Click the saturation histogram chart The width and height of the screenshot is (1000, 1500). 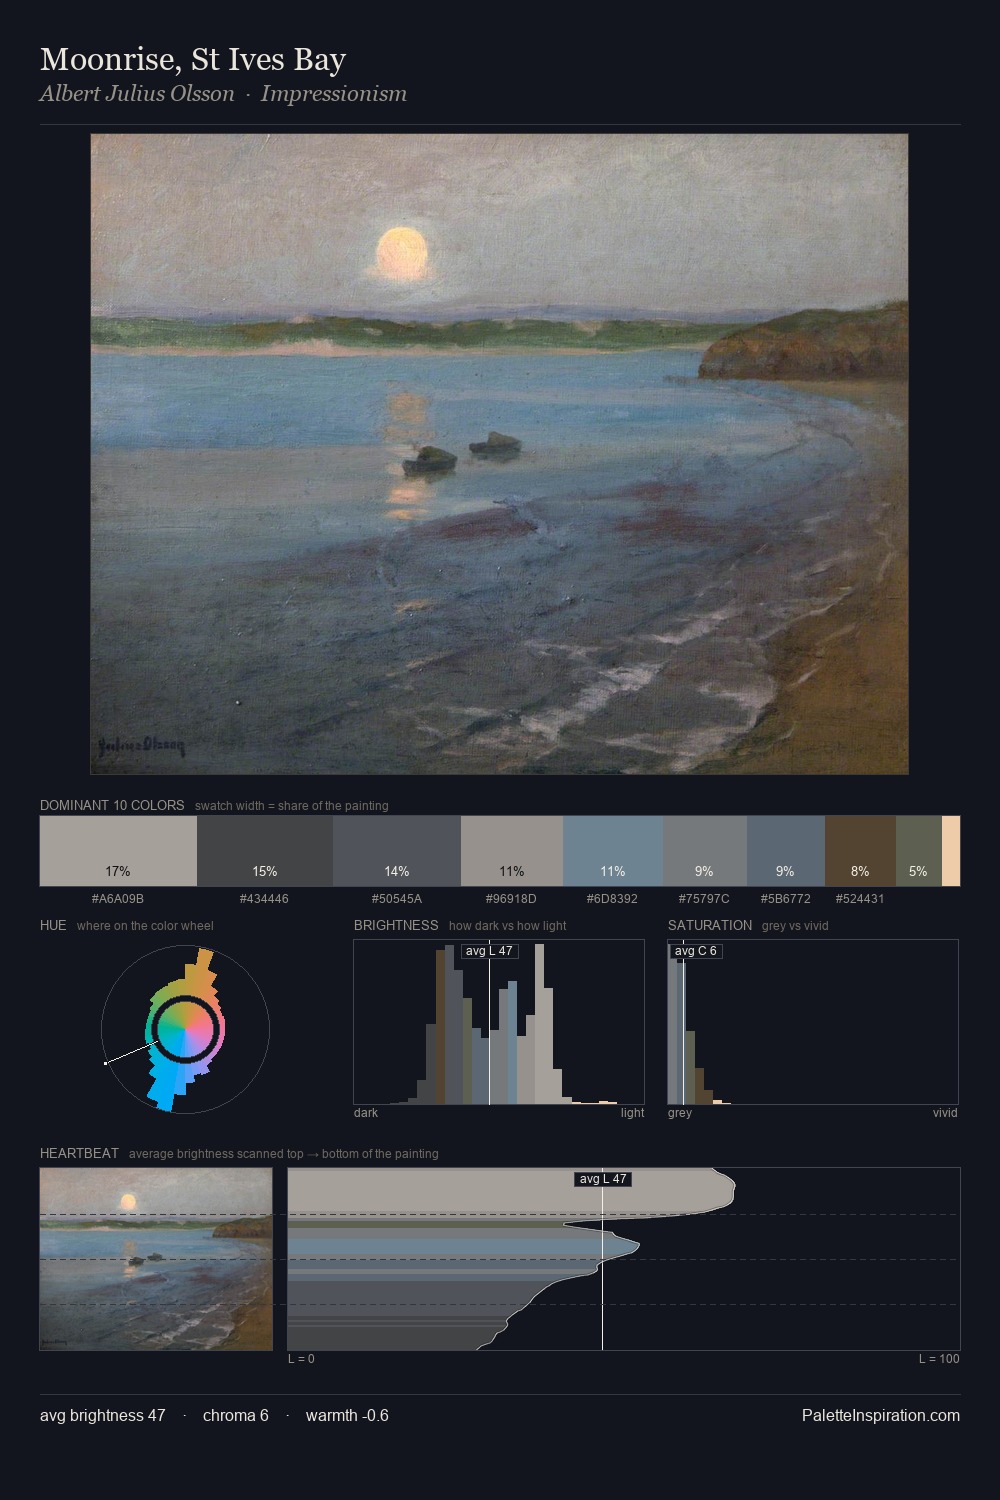(813, 1022)
